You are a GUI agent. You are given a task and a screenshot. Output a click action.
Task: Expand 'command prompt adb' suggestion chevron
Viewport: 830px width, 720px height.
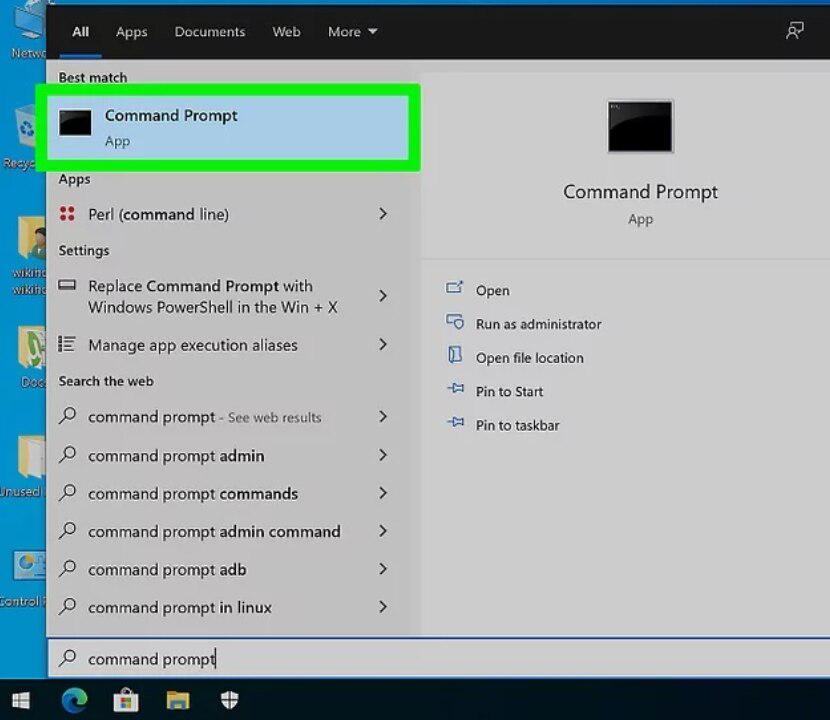click(x=383, y=569)
